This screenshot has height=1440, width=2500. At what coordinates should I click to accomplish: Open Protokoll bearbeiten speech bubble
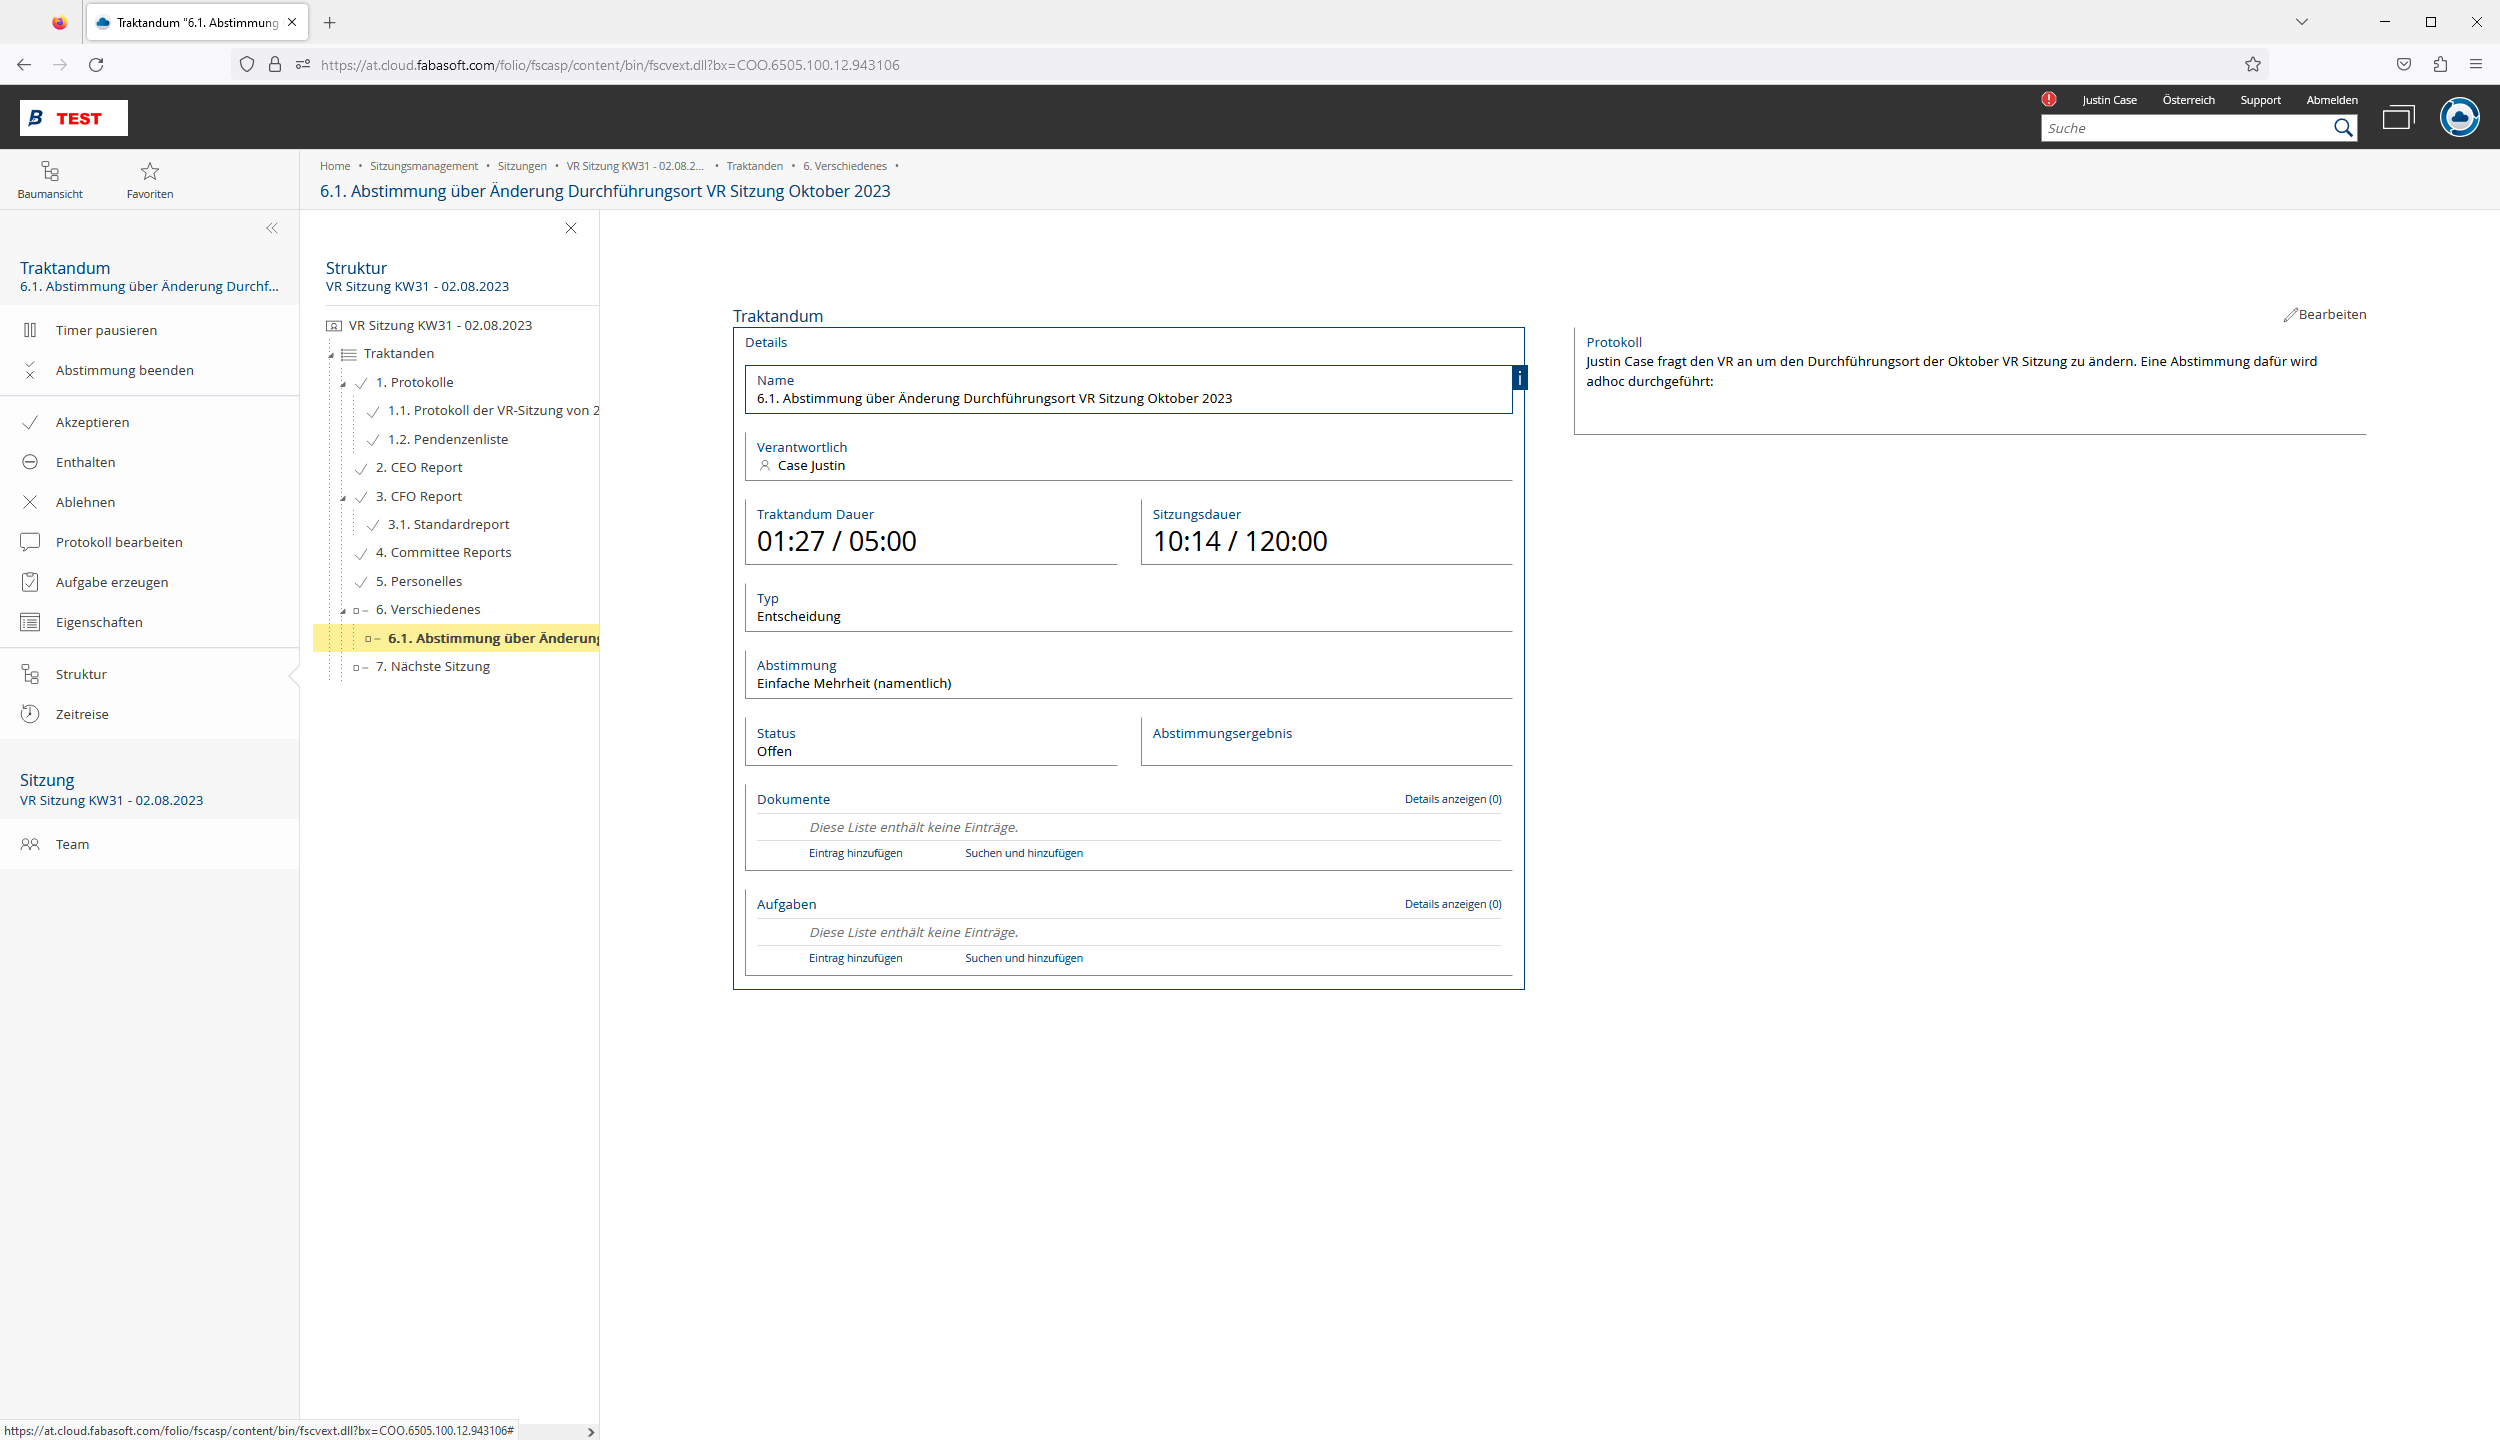pos(30,542)
